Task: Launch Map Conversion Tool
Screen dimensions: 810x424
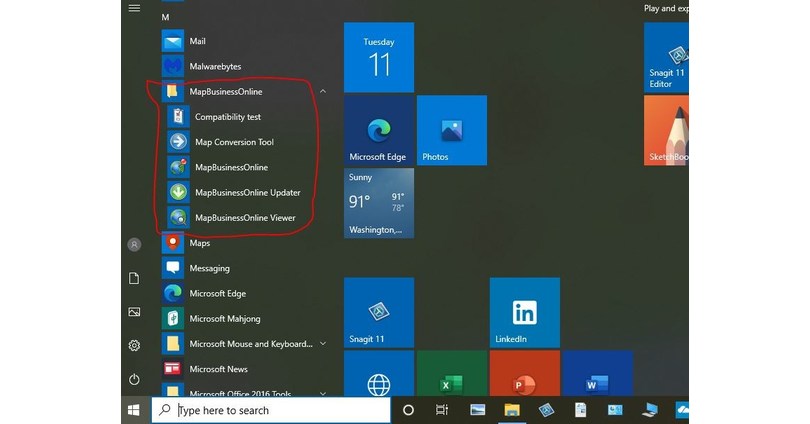Action: [233, 142]
